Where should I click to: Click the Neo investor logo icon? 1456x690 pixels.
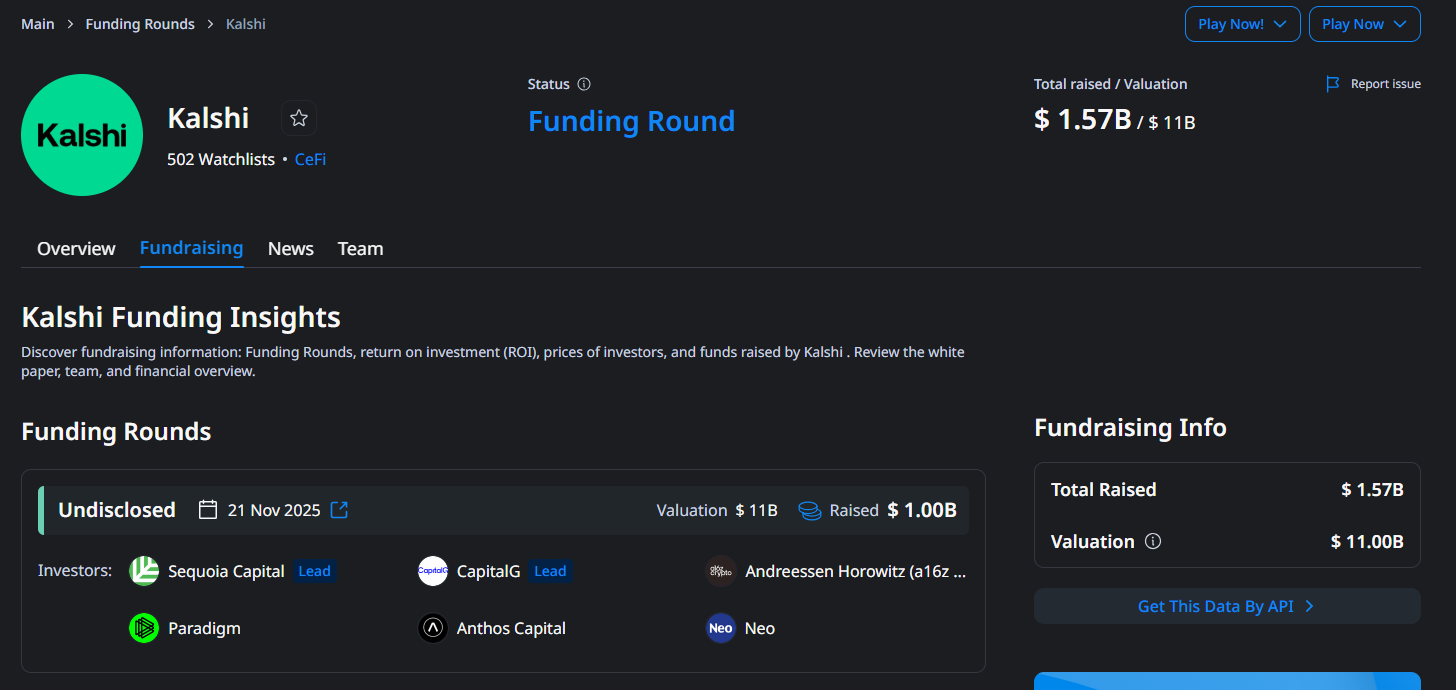point(721,628)
